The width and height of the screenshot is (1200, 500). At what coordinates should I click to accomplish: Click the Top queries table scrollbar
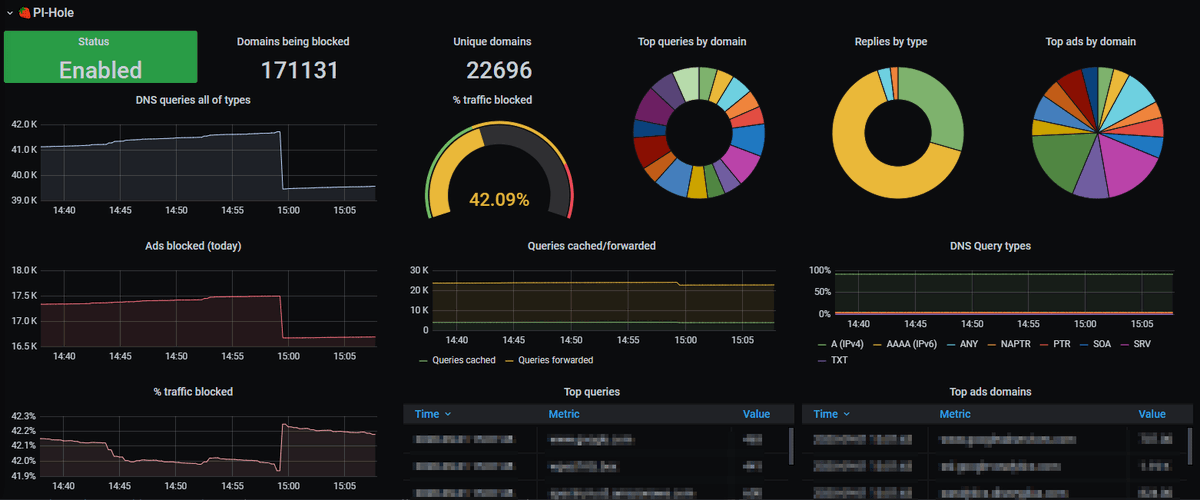click(x=792, y=446)
